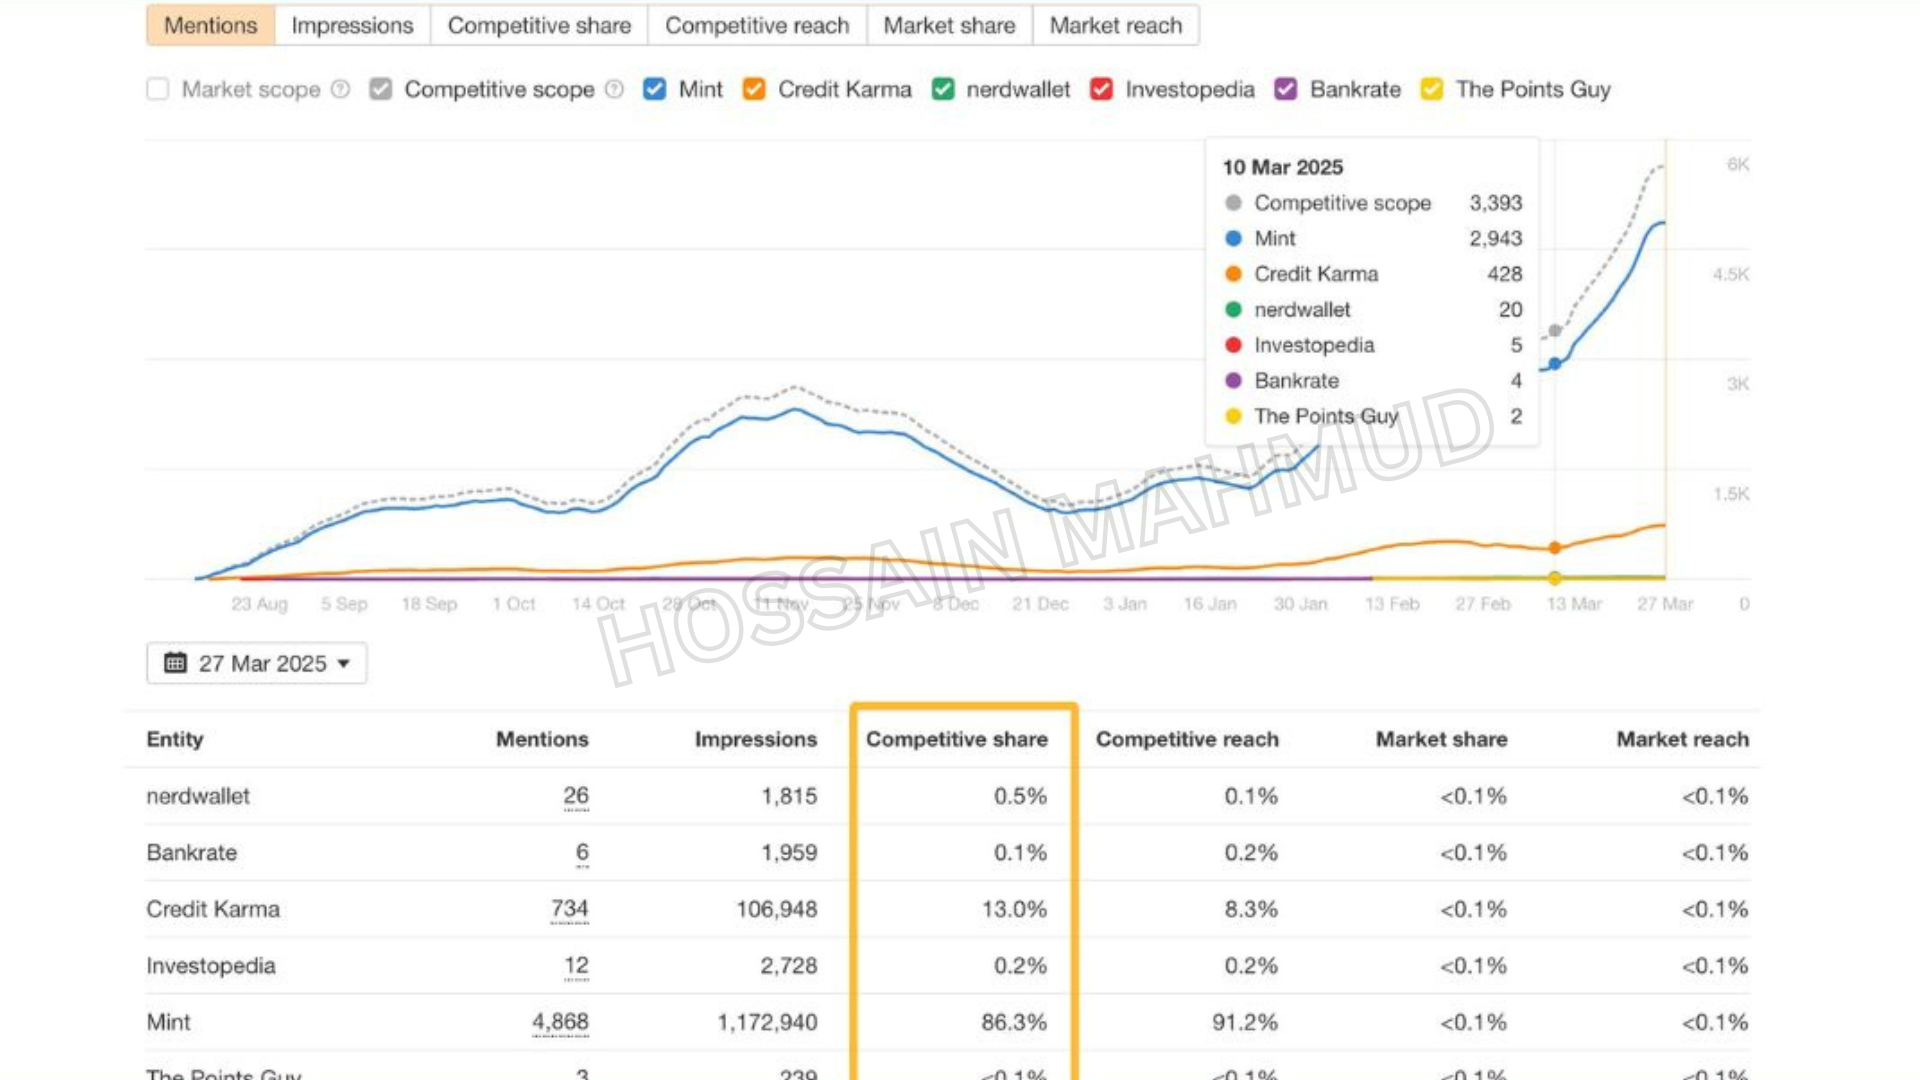
Task: Open nerdwallet mentions count 26
Action: (576, 796)
